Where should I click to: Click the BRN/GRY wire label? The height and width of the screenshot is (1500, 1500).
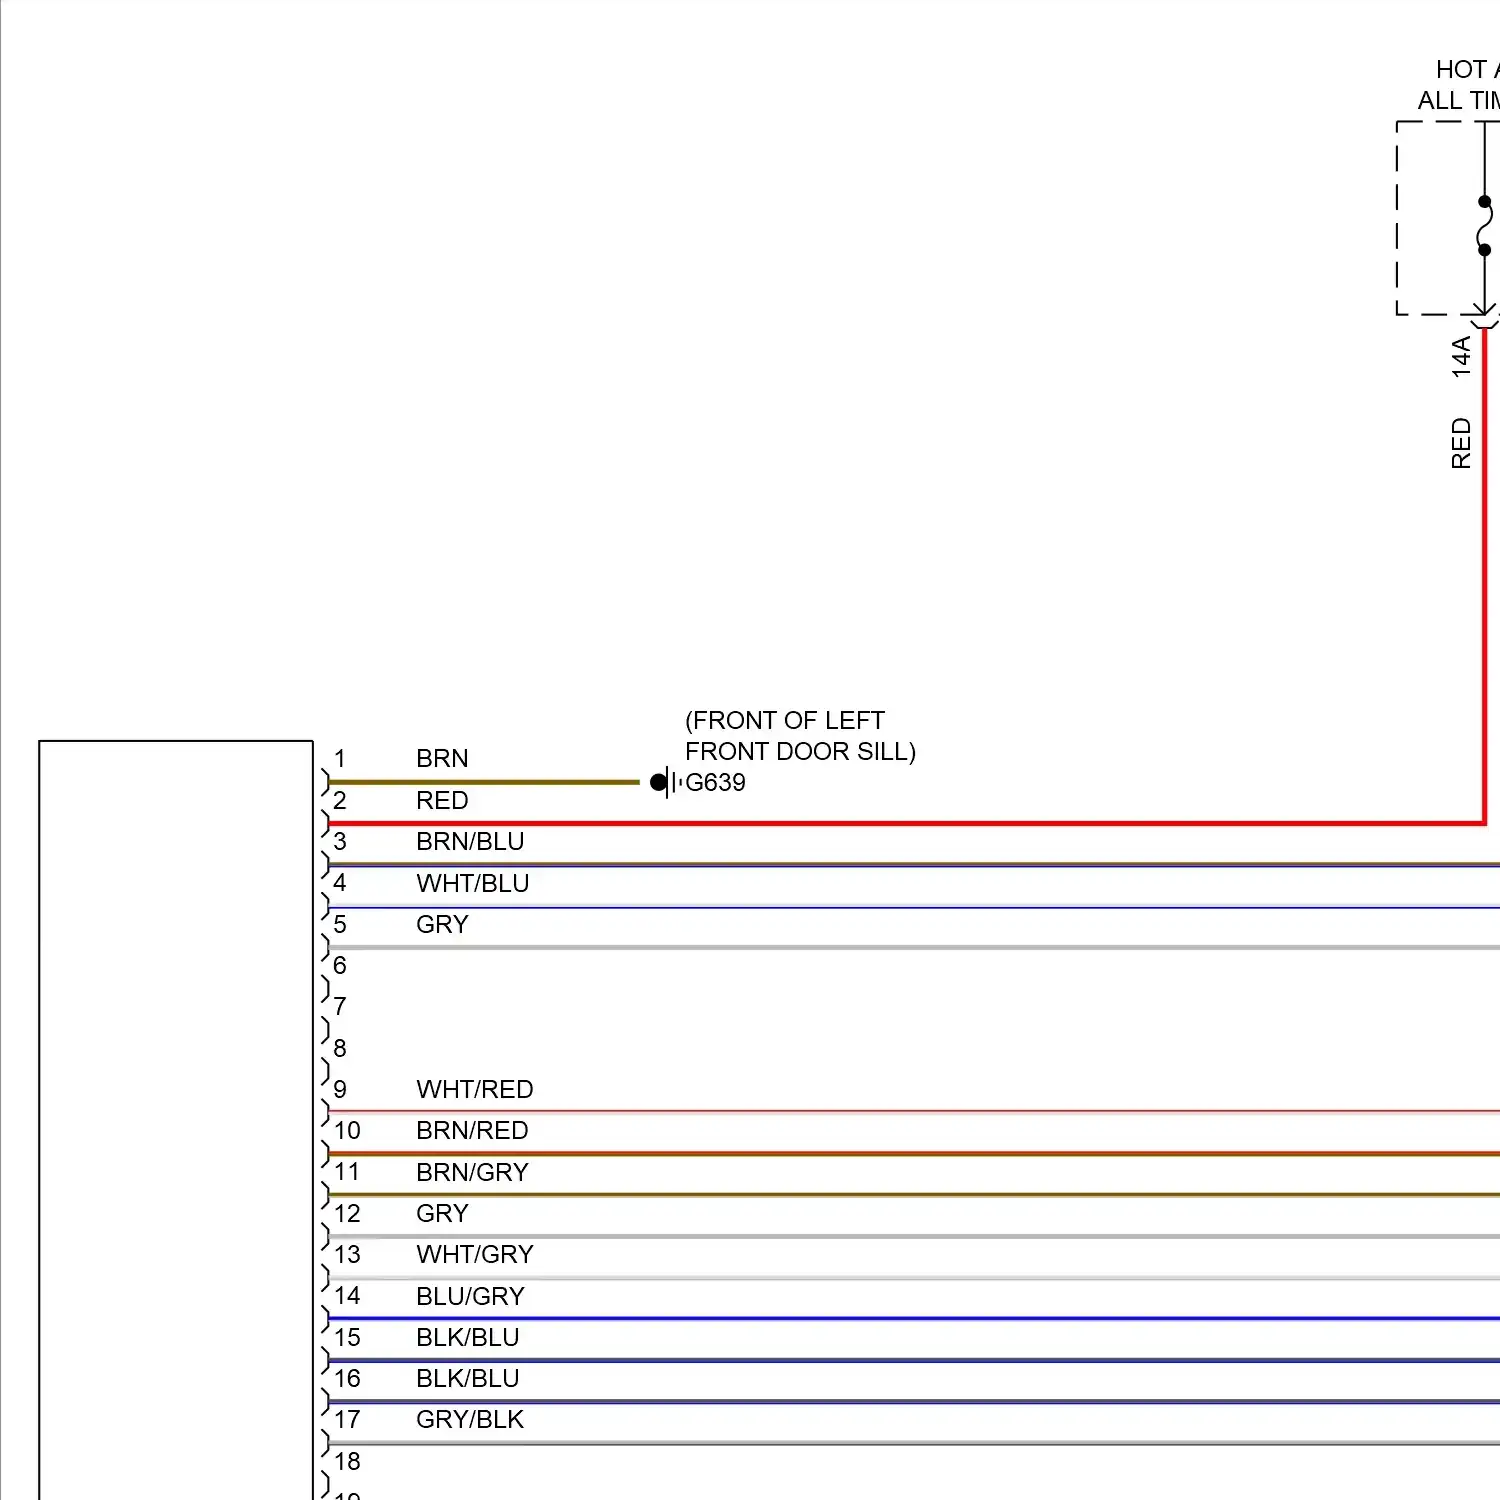pyautogui.click(x=472, y=1172)
